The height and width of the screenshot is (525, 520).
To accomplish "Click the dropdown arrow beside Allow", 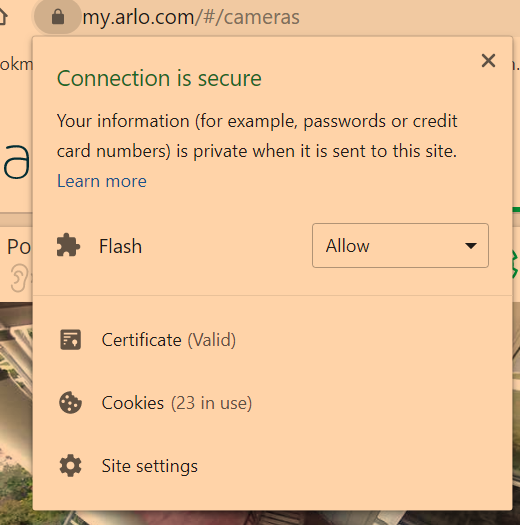I will tap(471, 246).
